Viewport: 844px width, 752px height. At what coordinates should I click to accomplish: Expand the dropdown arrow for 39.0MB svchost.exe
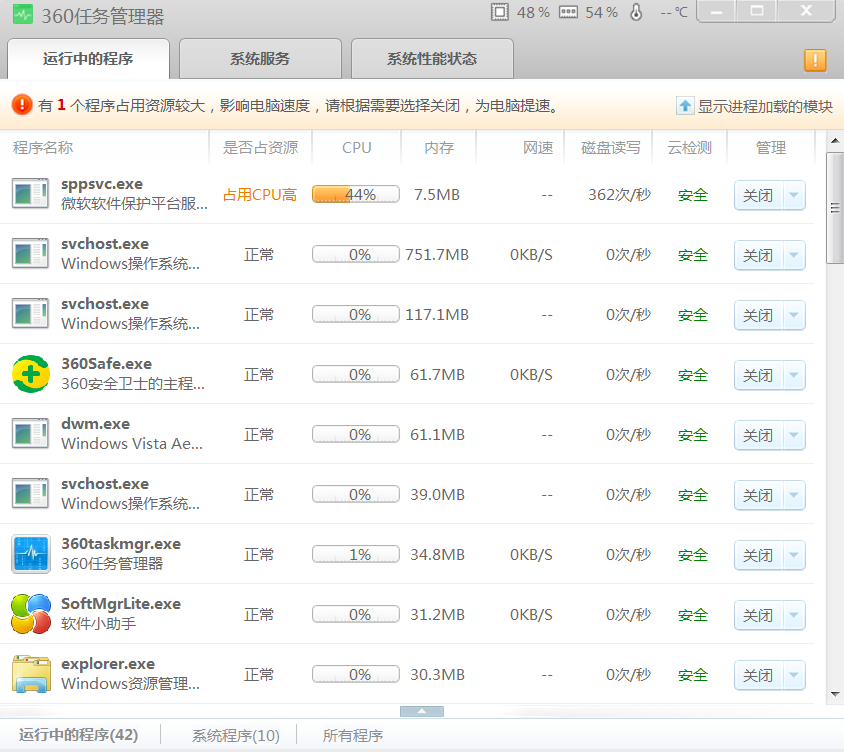(794, 495)
